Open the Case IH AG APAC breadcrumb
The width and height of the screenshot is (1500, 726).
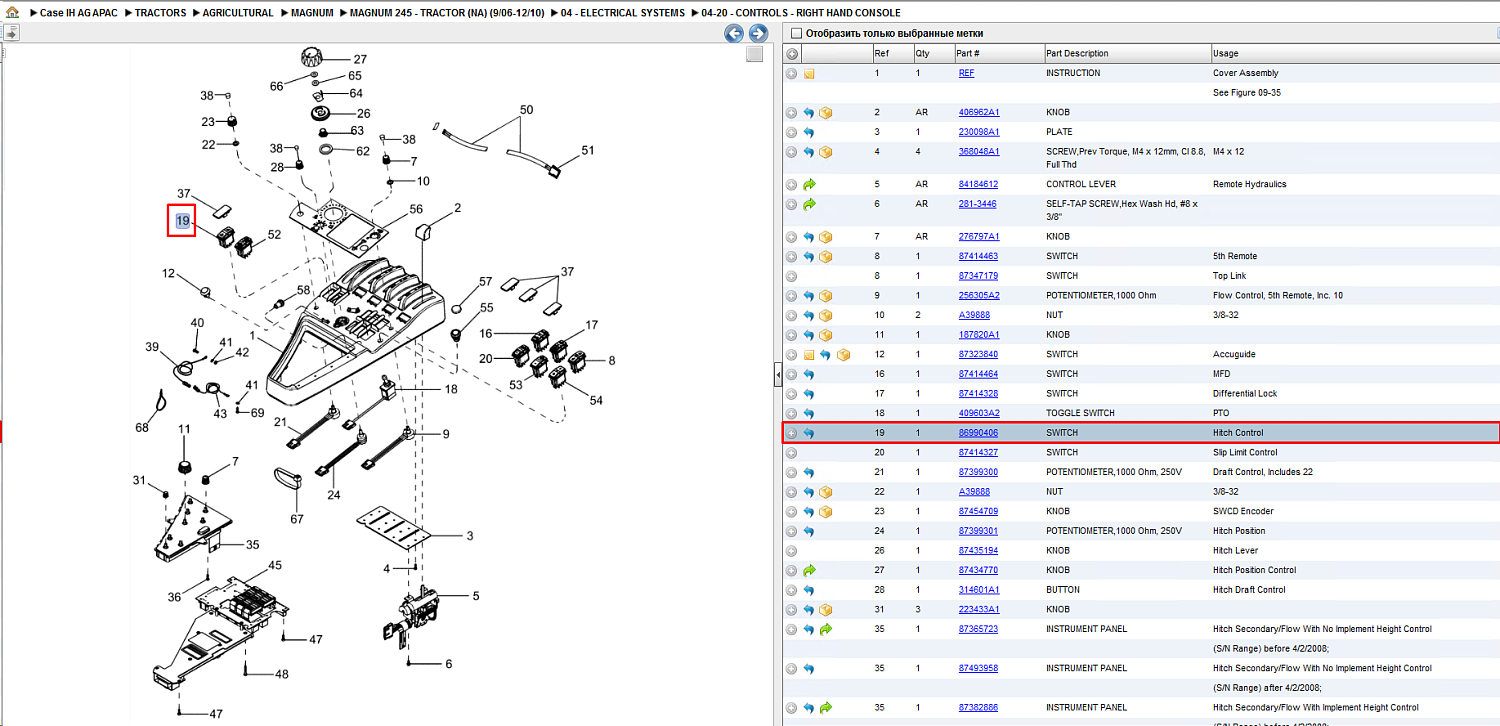[x=79, y=13]
